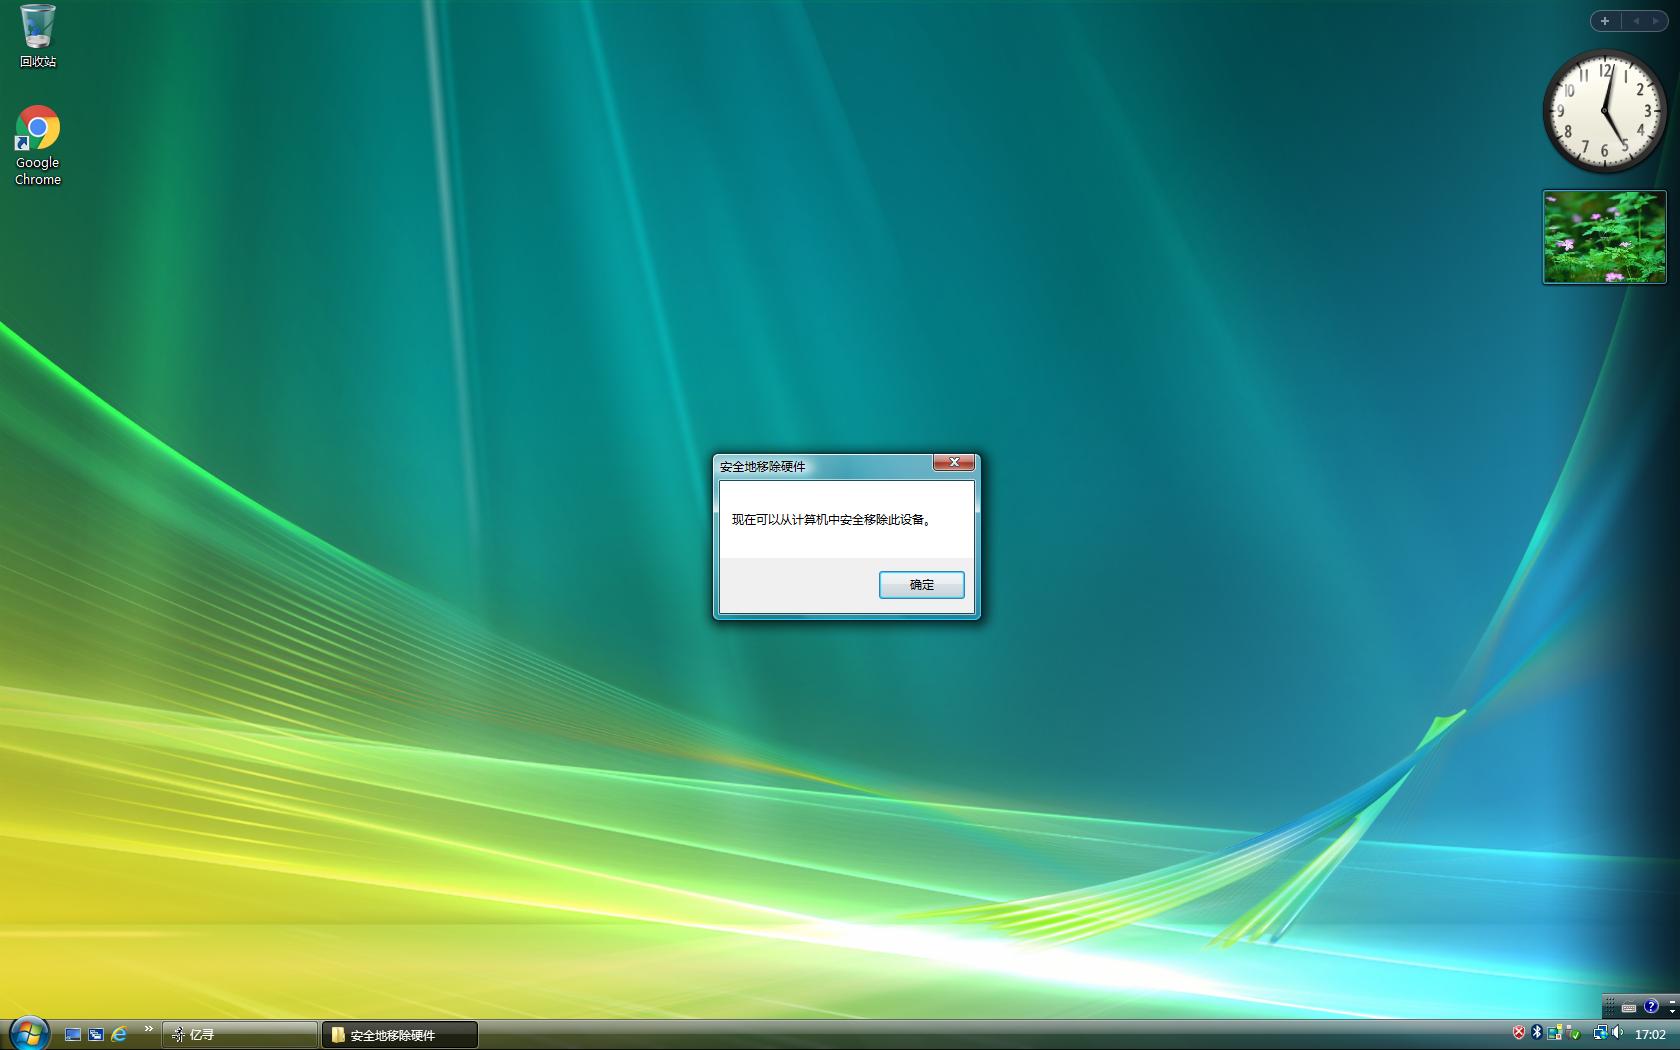Click the 现在可以从计算机中安全移除此设备 message text
The image size is (1680, 1050).
pos(832,520)
